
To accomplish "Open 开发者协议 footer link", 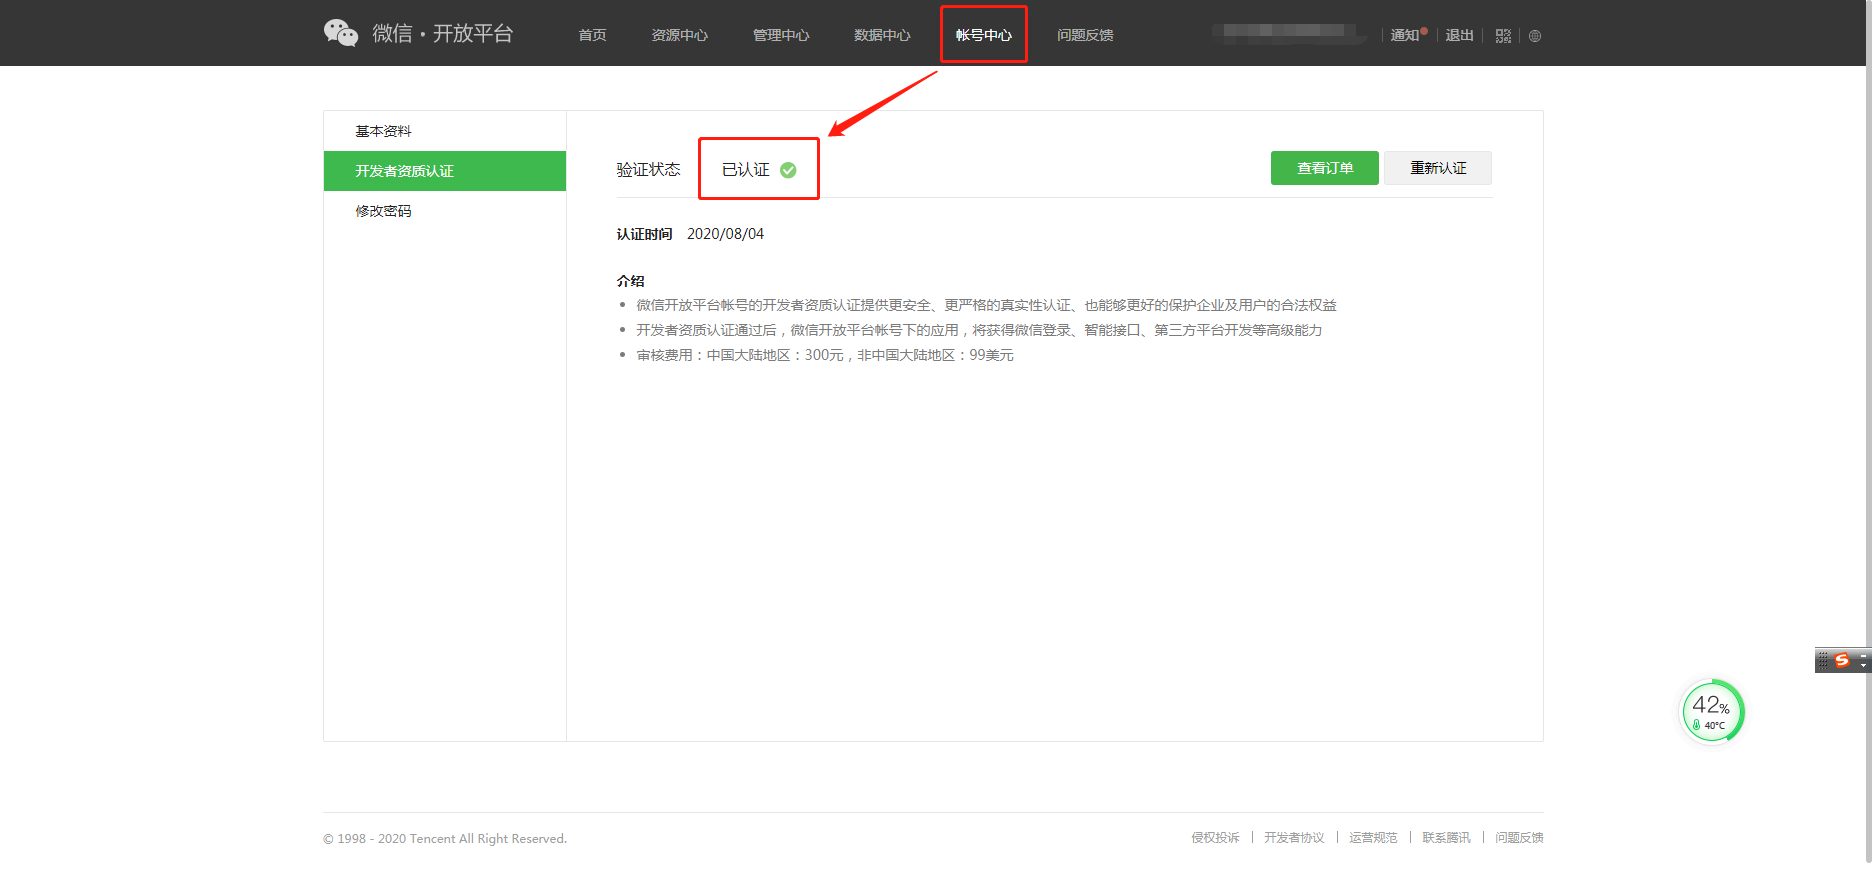I will (x=1294, y=838).
